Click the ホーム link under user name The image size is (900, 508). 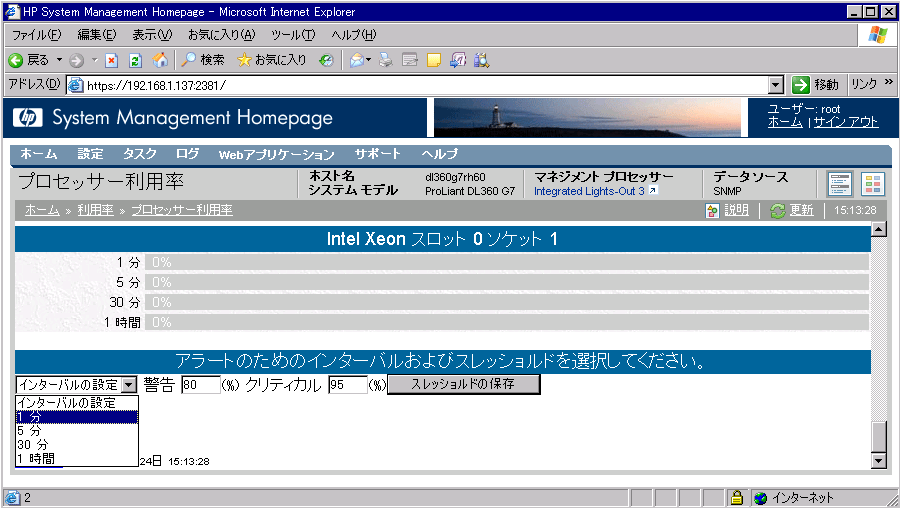tap(785, 122)
